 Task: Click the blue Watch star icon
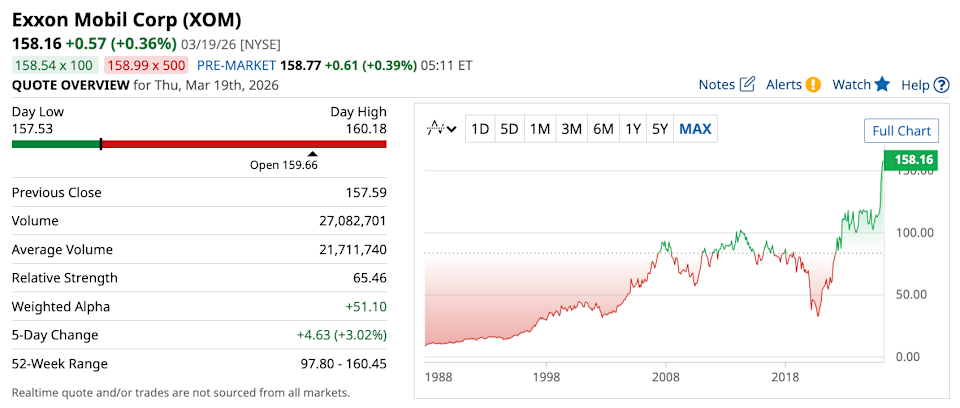[882, 85]
